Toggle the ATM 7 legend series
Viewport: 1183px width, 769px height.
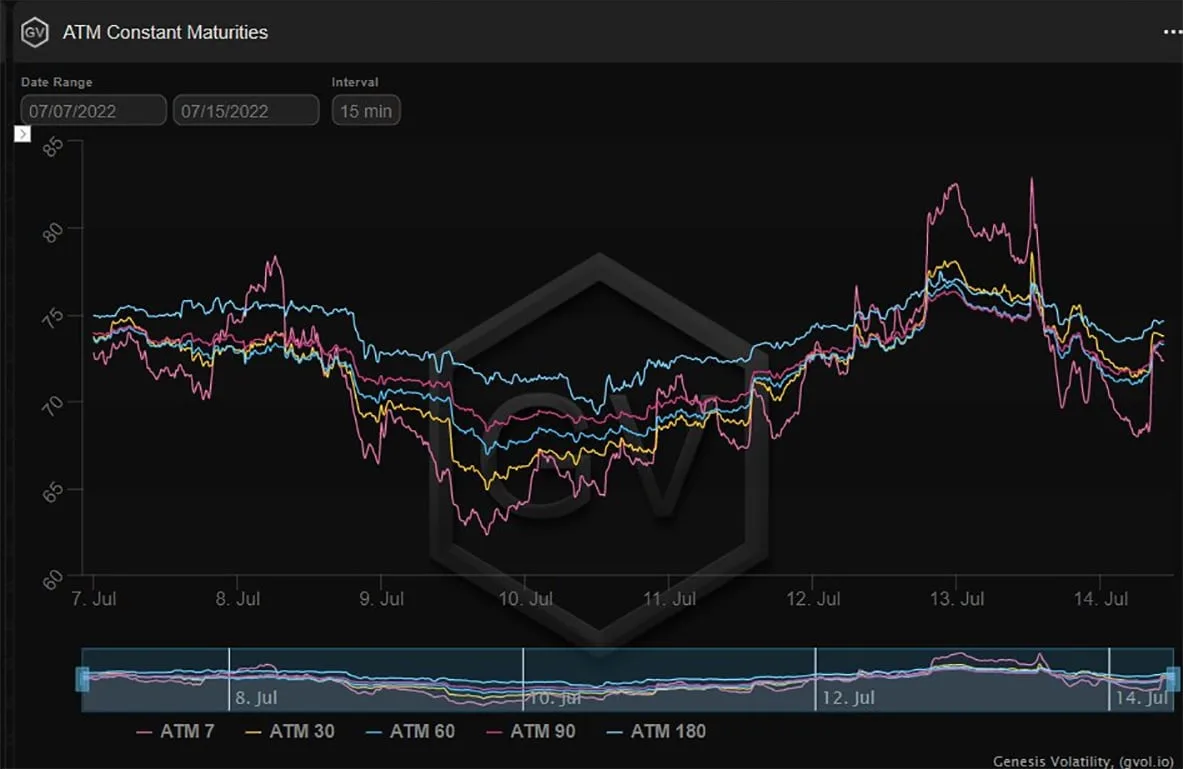[176, 731]
